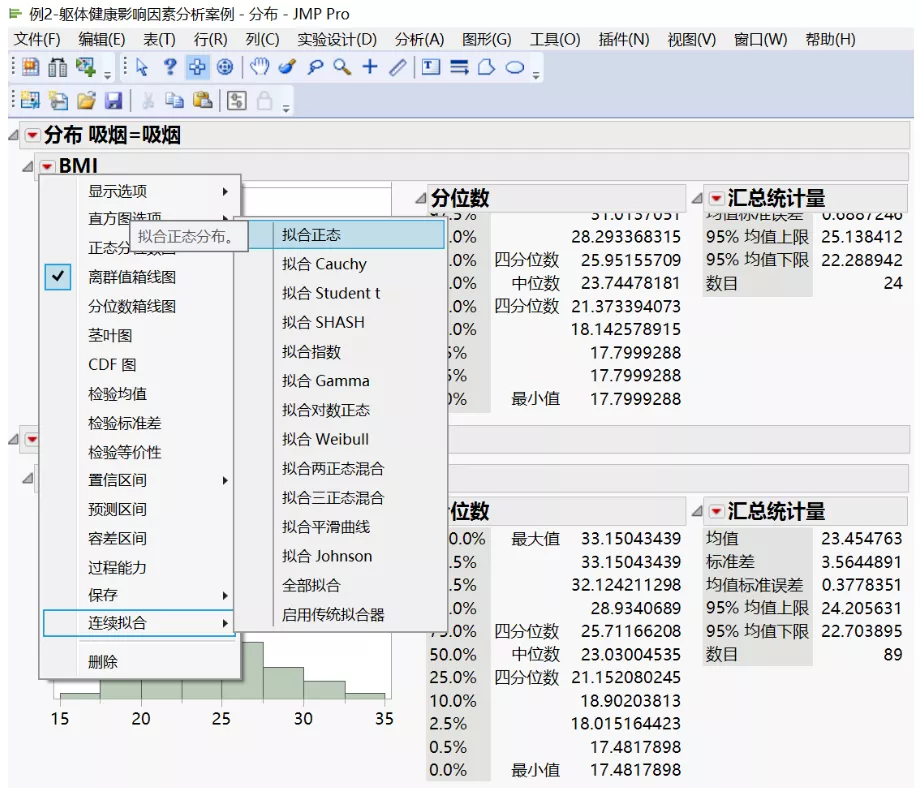Viewport: 920px width, 788px height.
Task: Select the Text annotation tool
Action: click(x=431, y=67)
